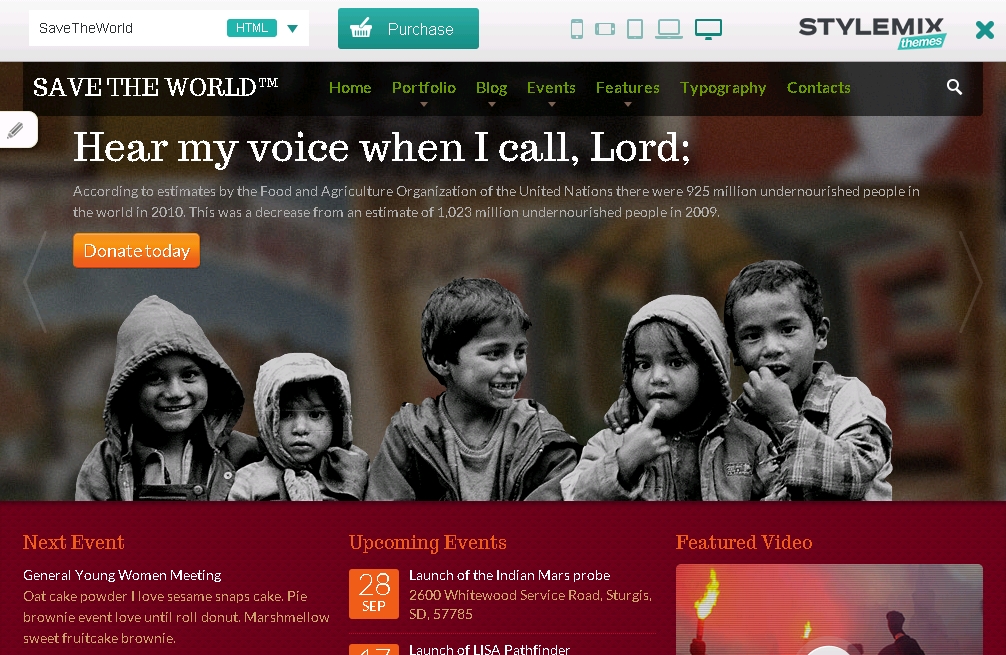Advance slider with the right arrow

[x=970, y=281]
